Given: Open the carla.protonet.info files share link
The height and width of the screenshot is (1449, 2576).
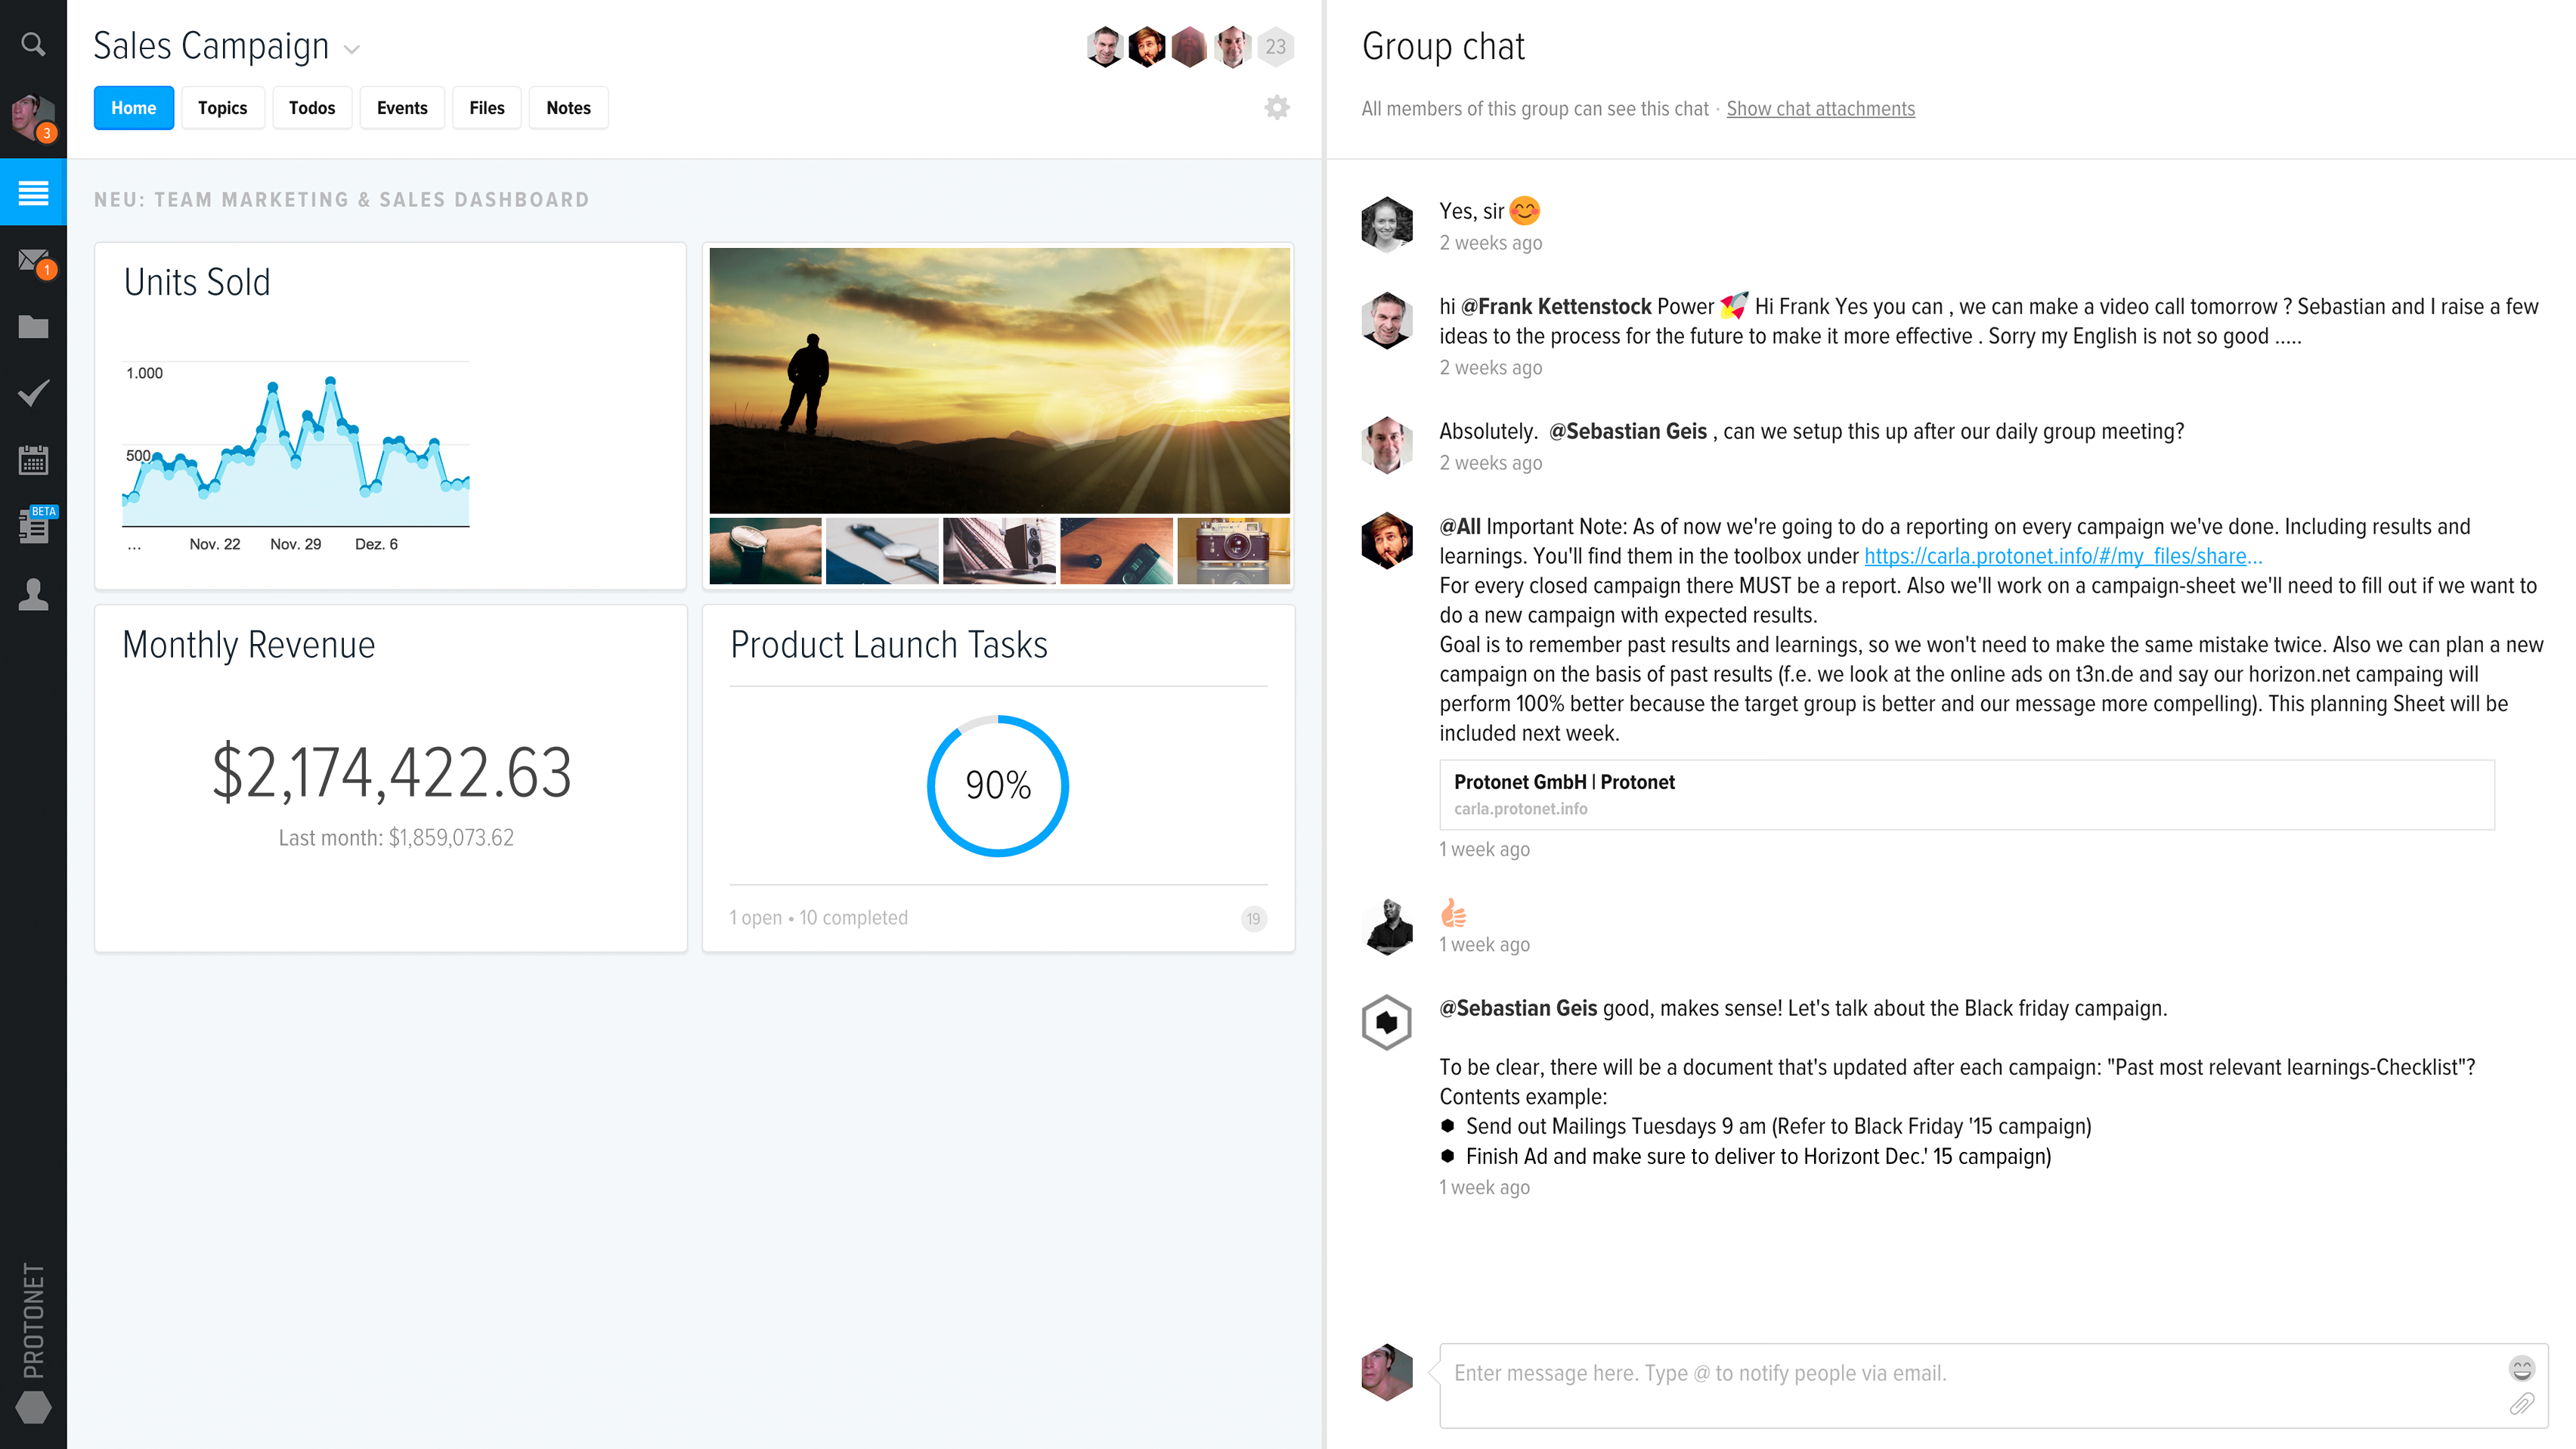Looking at the screenshot, I should point(2062,556).
